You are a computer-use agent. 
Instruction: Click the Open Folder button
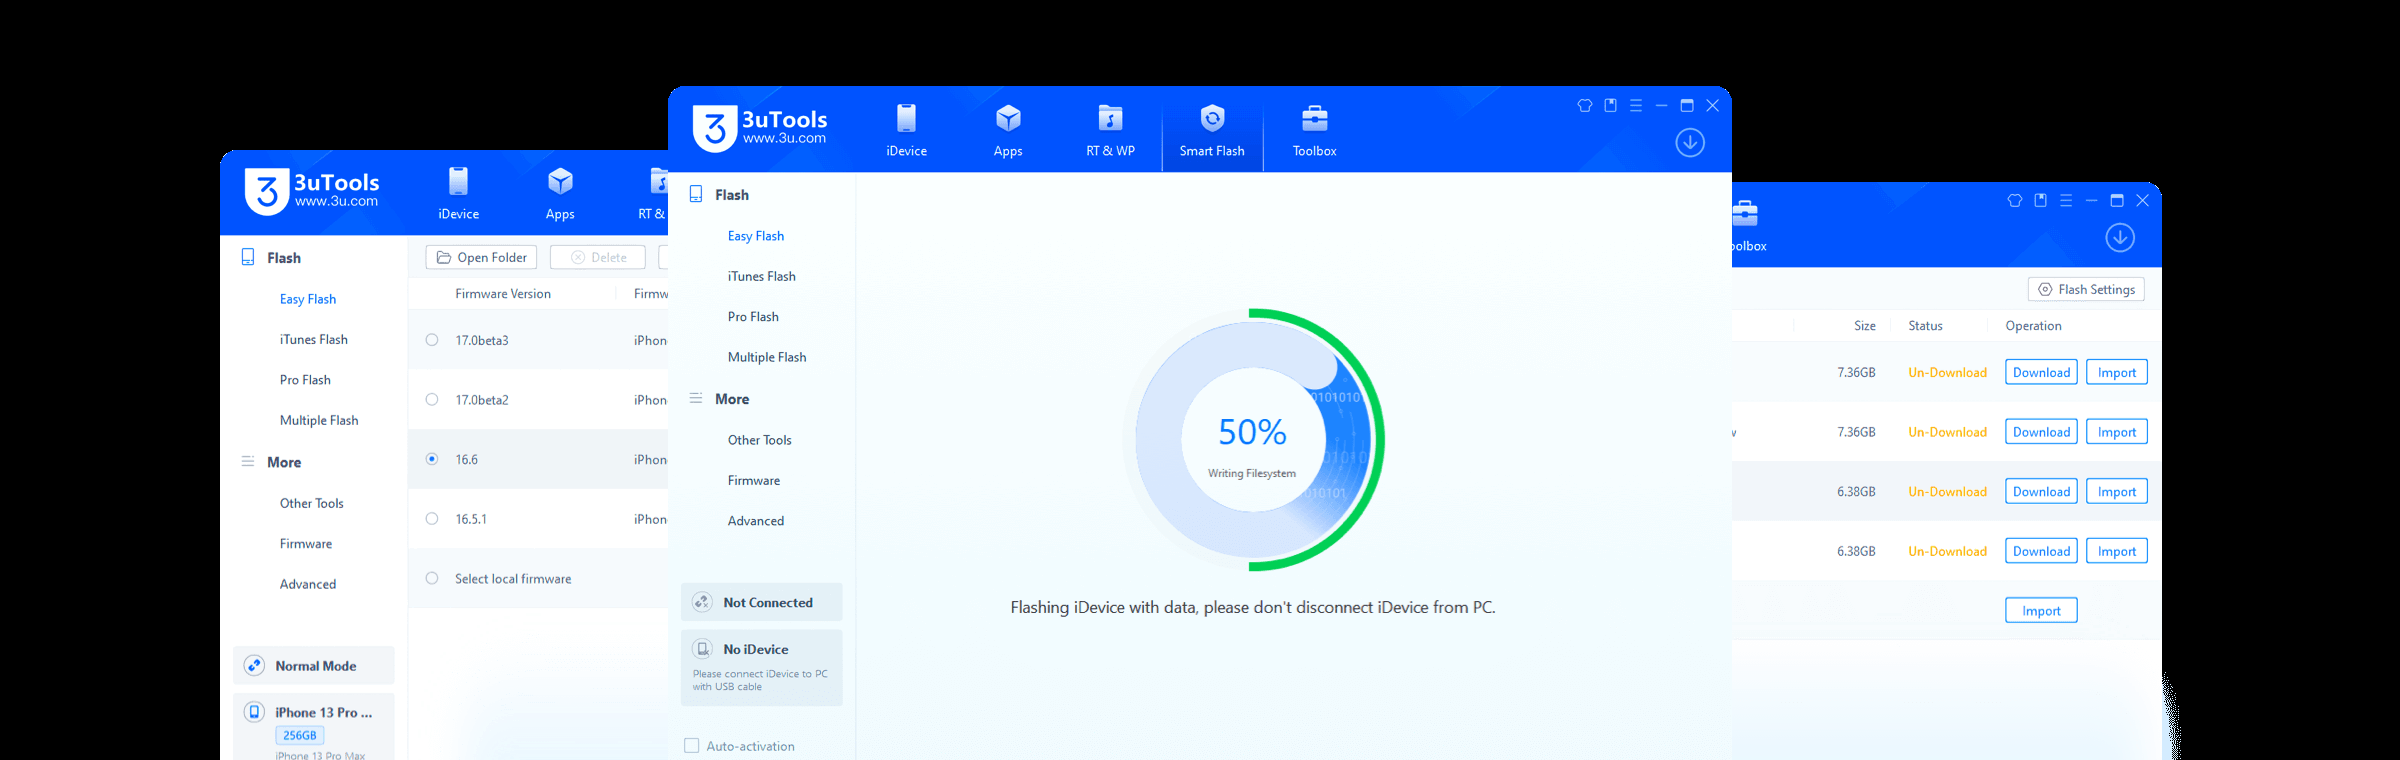481,257
